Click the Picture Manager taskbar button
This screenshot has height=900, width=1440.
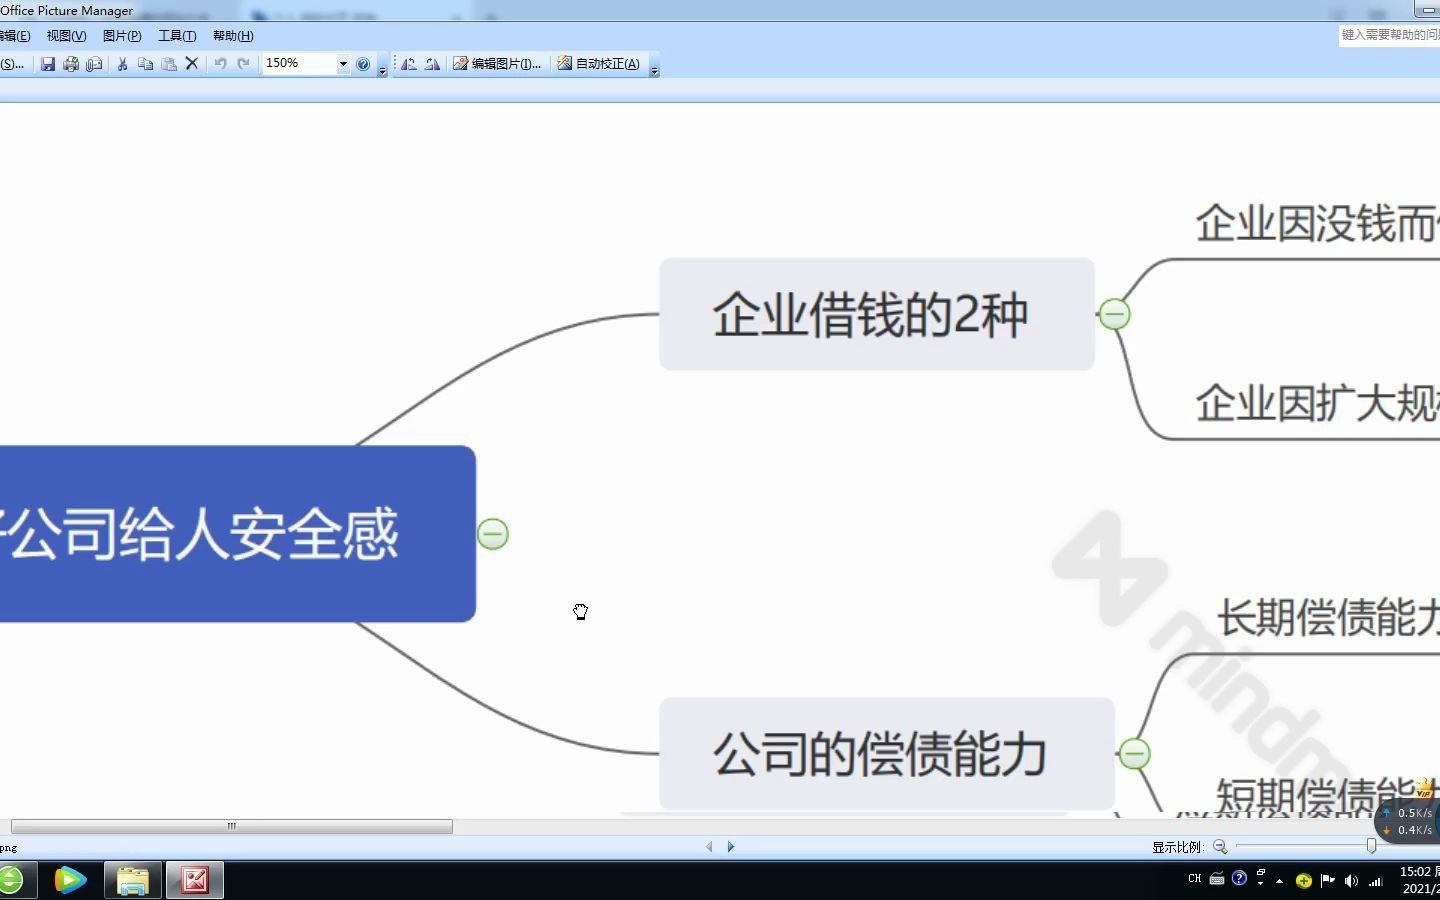(x=195, y=881)
